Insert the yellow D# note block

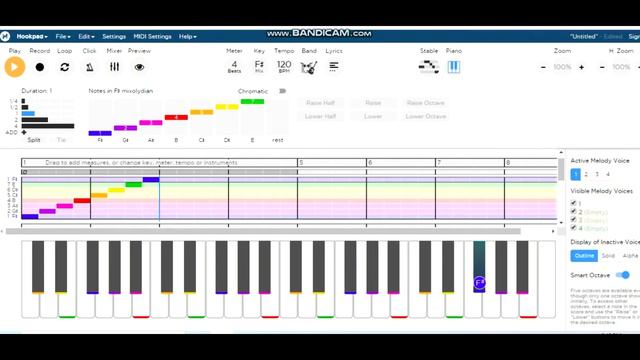[x=227, y=107]
